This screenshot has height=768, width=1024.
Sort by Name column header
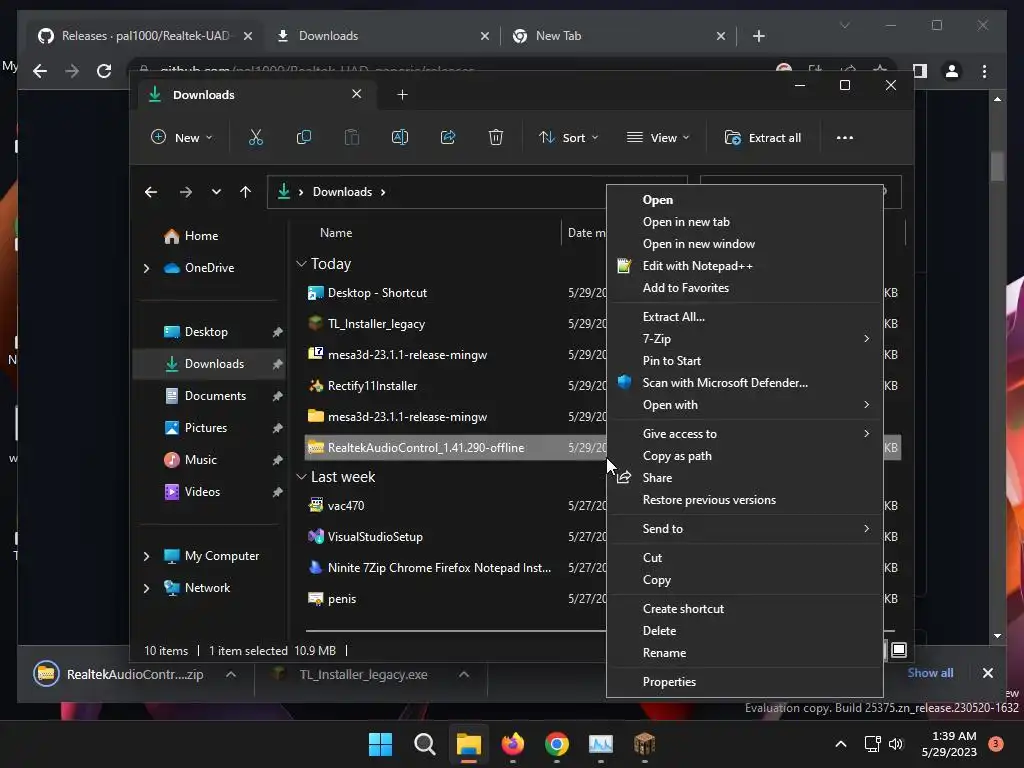(336, 233)
